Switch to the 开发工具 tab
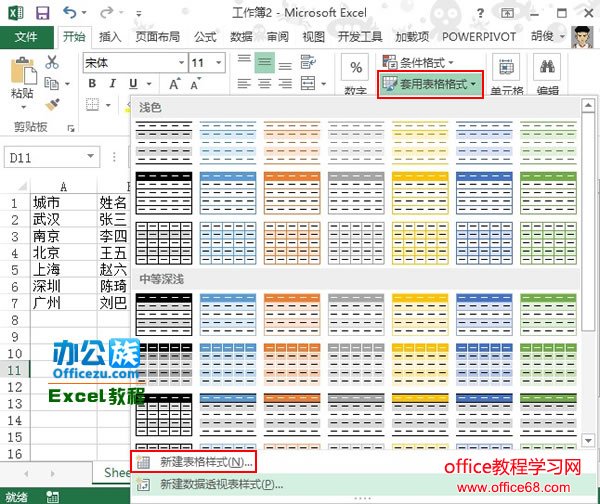 click(x=360, y=37)
